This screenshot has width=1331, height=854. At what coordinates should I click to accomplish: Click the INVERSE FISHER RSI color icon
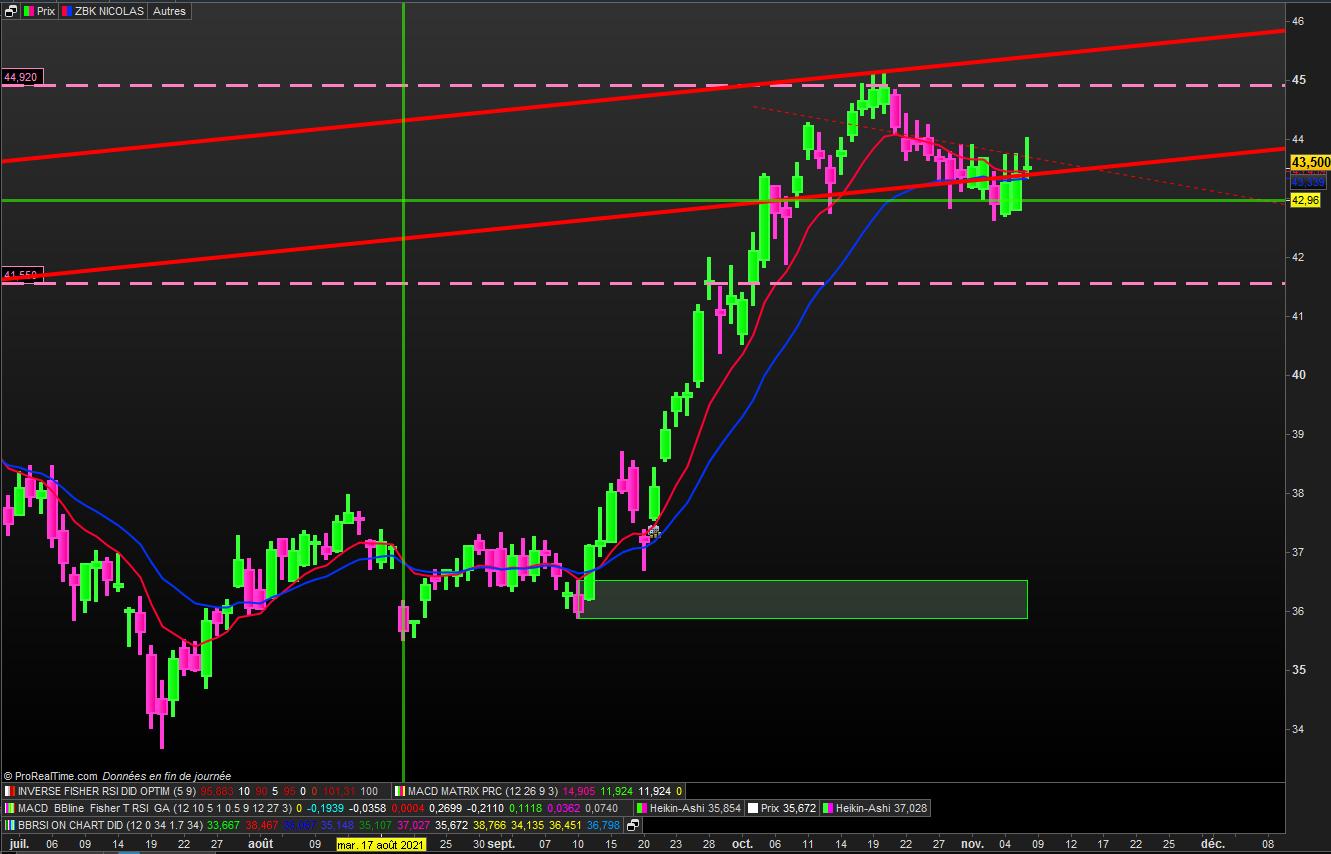pos(10,790)
